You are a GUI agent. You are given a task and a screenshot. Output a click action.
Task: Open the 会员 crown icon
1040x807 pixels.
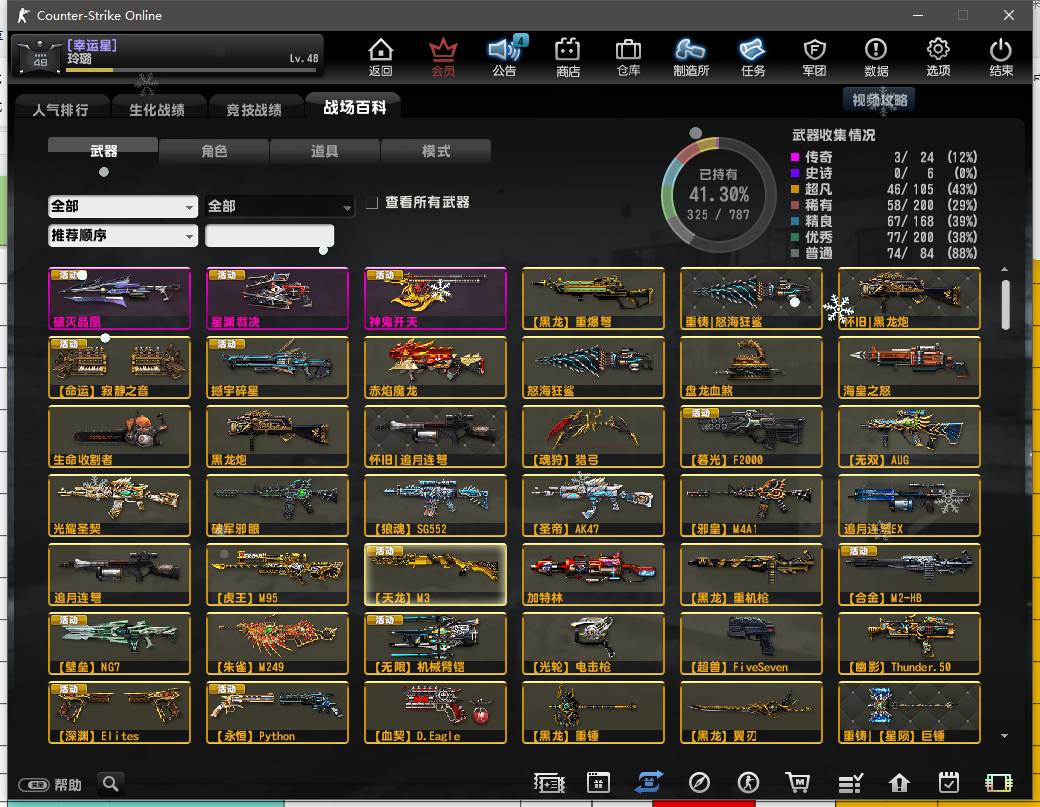pyautogui.click(x=443, y=56)
